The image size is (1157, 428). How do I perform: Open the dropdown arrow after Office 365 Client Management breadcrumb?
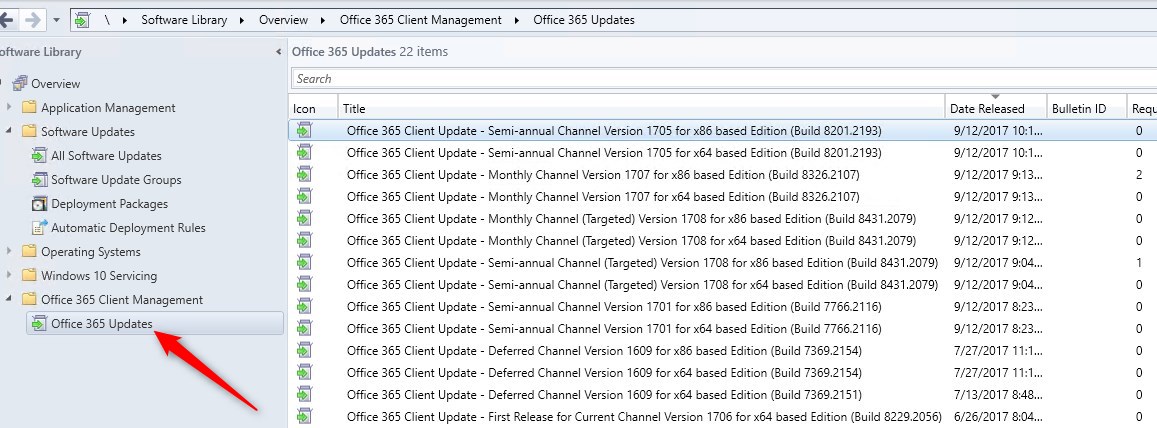point(517,20)
